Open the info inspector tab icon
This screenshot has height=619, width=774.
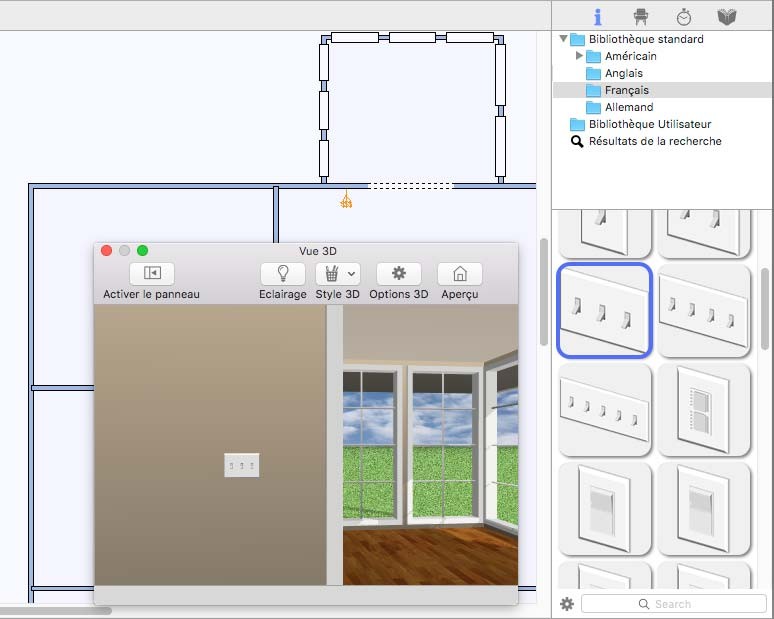click(x=598, y=17)
